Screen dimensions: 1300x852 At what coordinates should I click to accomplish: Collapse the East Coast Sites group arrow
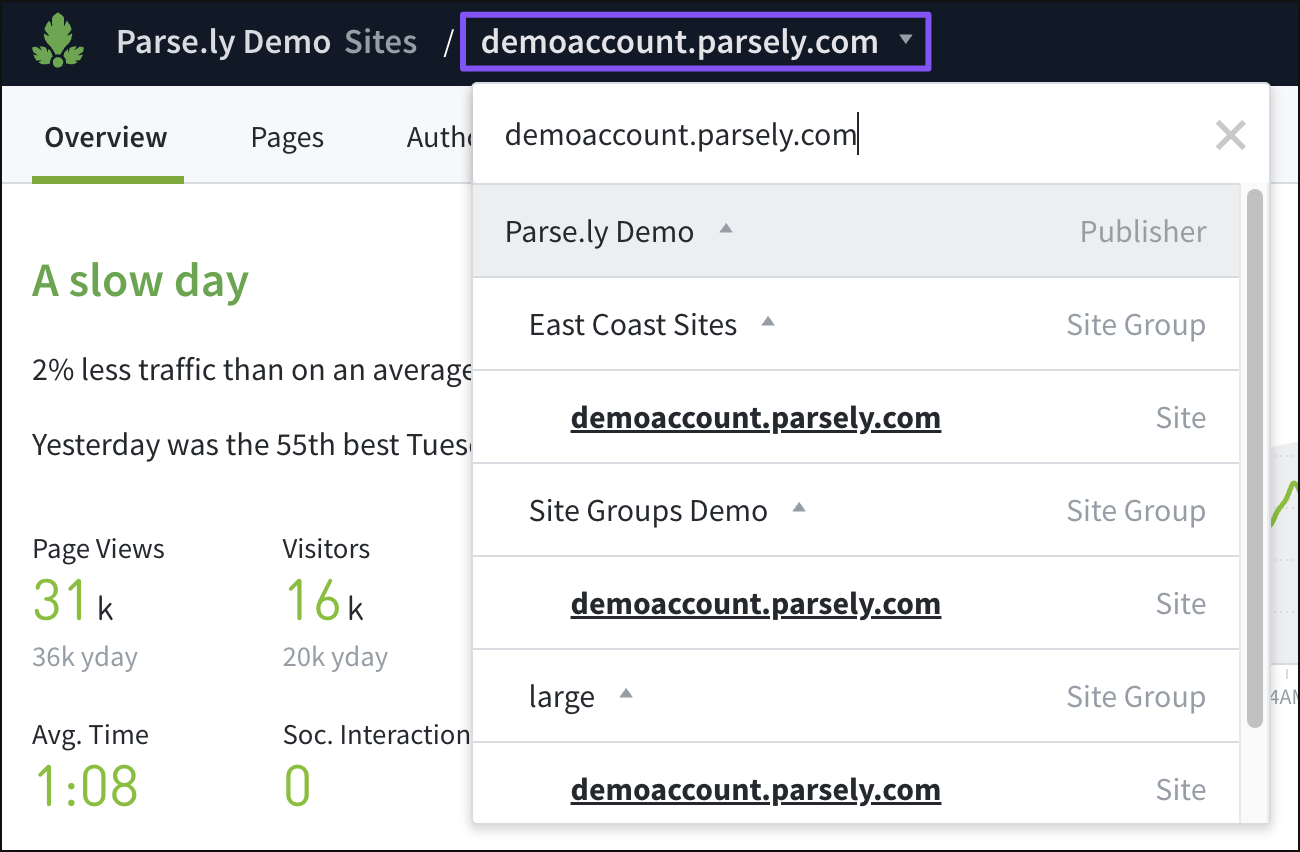tap(768, 322)
